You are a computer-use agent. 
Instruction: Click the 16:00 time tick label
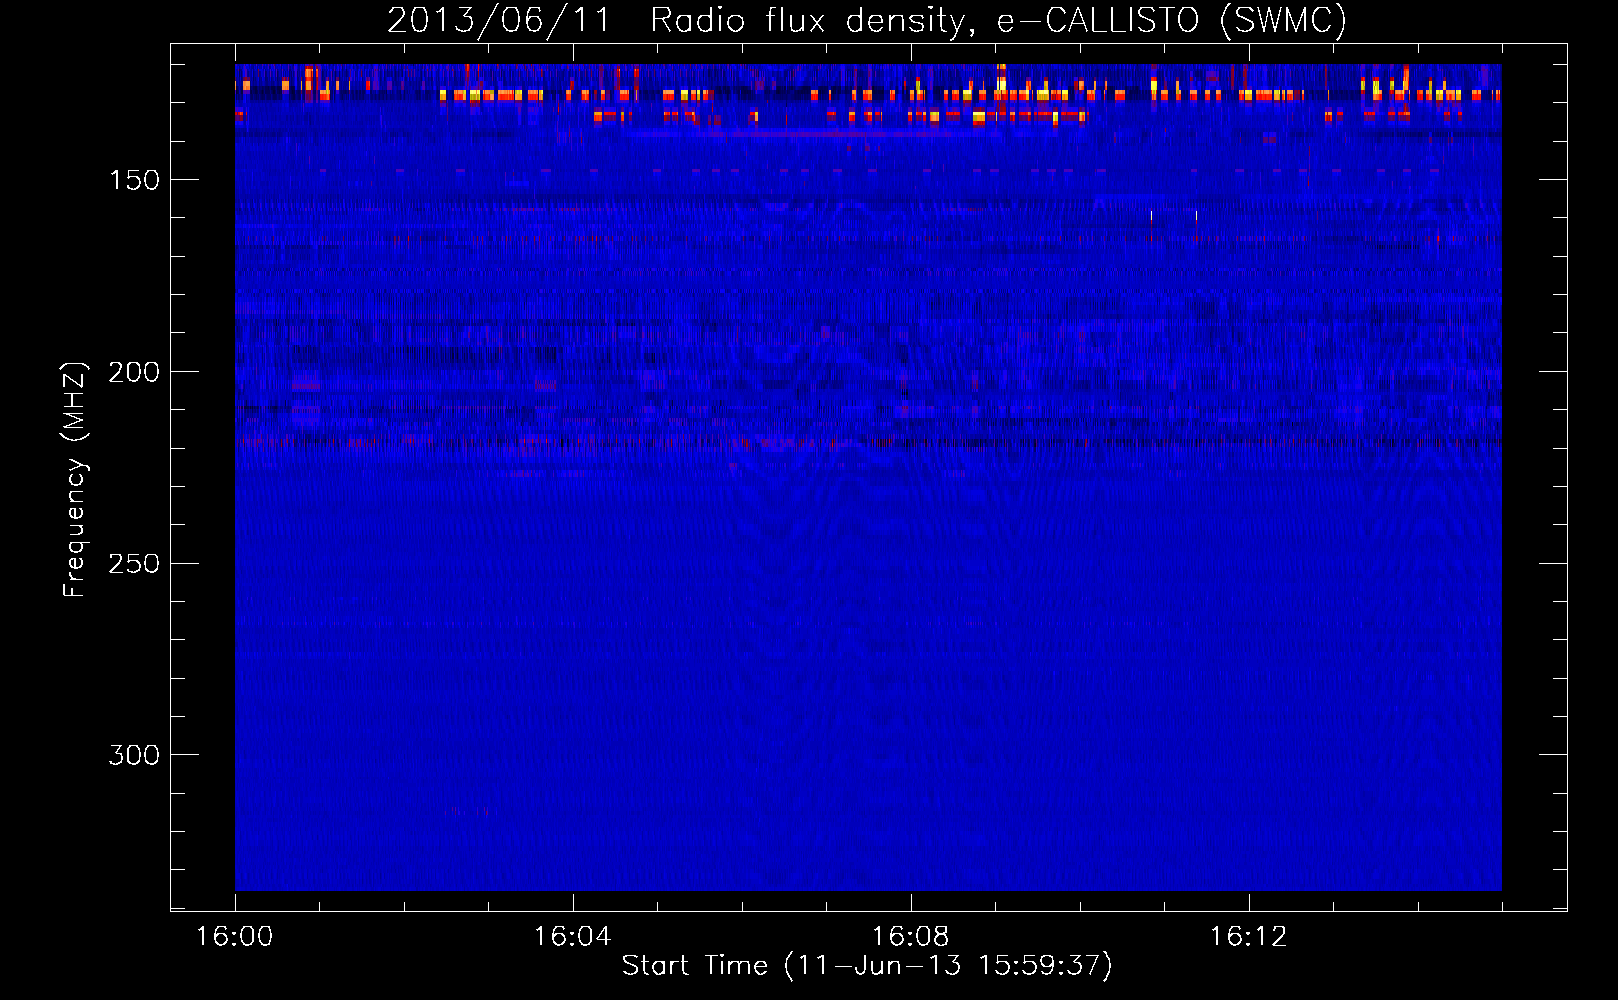pyautogui.click(x=235, y=937)
